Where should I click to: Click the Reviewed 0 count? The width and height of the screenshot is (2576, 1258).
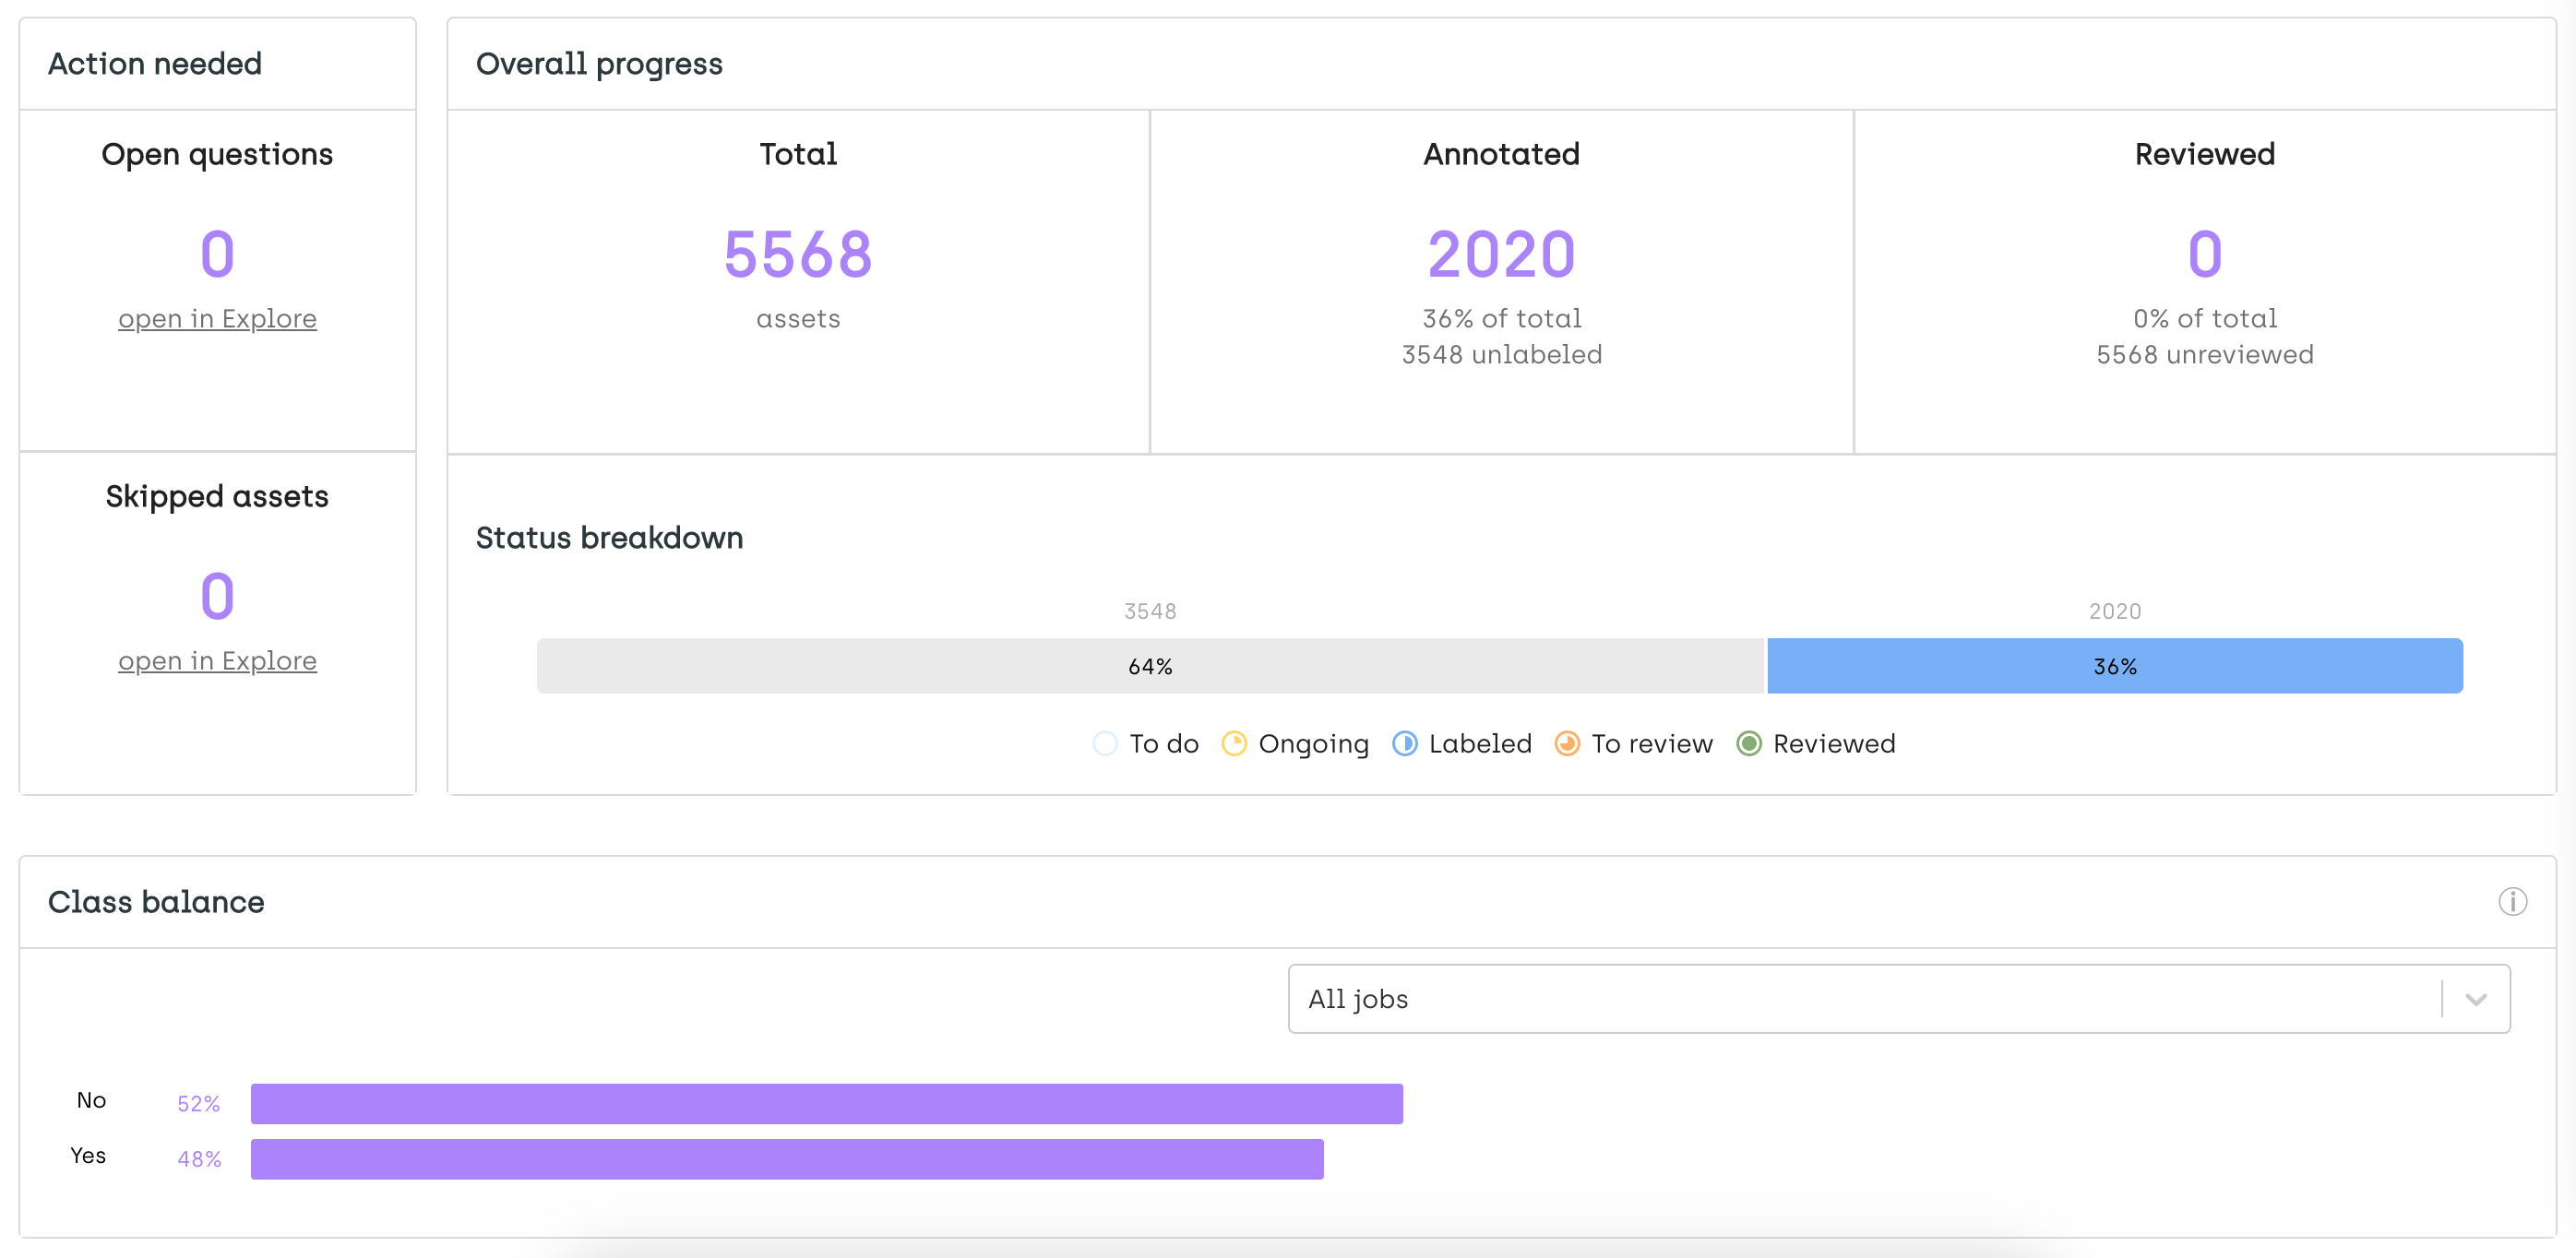(x=2204, y=254)
